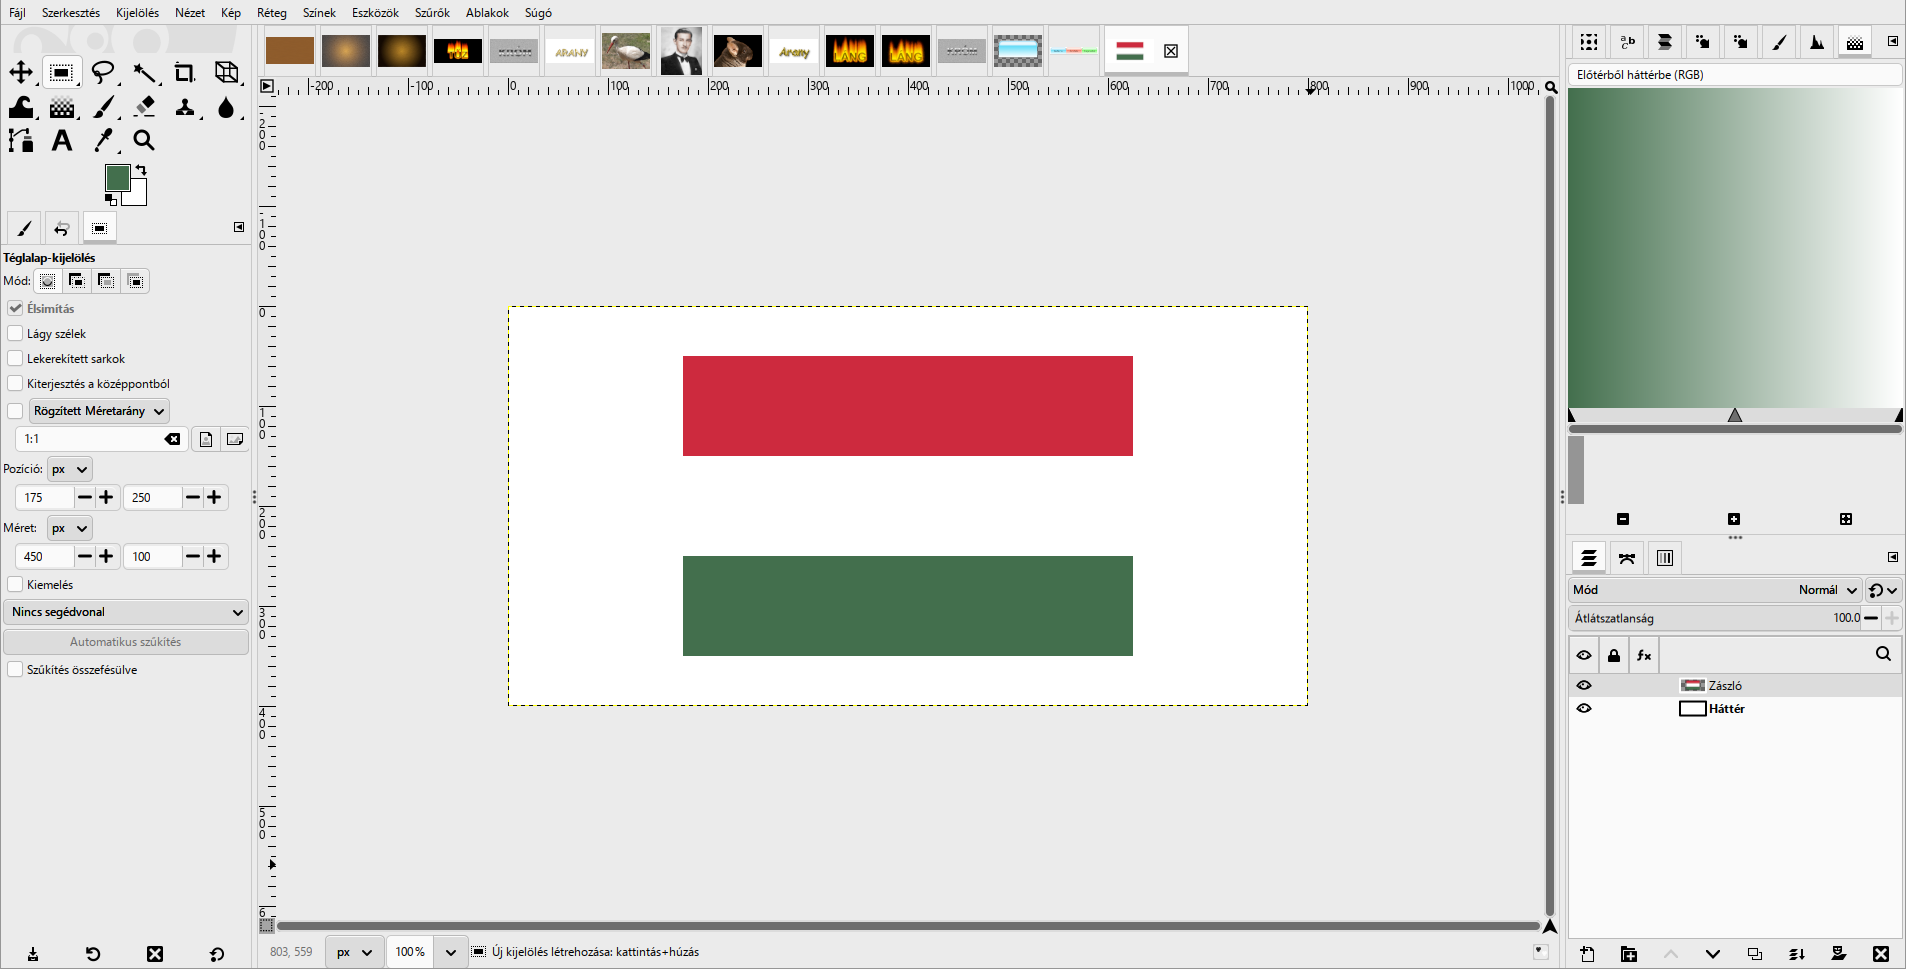
Task: Open the Méret unit dropdown
Action: pyautogui.click(x=70, y=528)
